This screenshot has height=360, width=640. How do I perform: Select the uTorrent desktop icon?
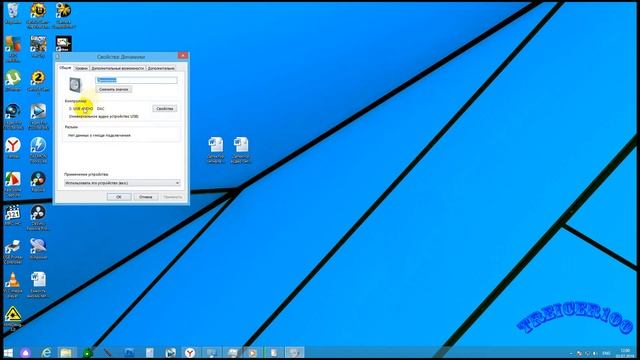click(x=13, y=80)
